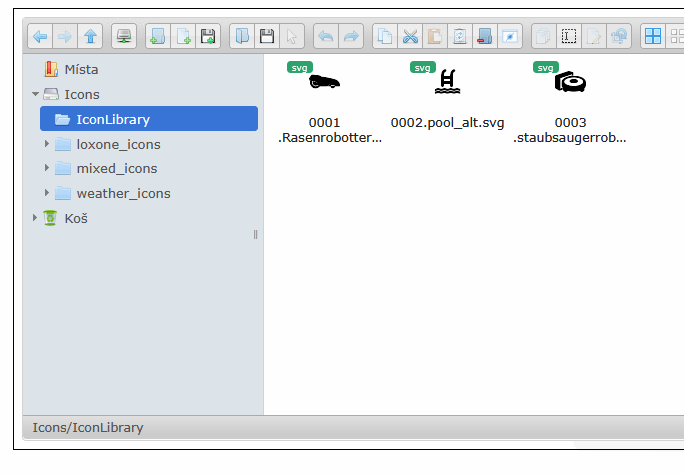Click the clipboard with blue arrows icon

tap(460, 36)
